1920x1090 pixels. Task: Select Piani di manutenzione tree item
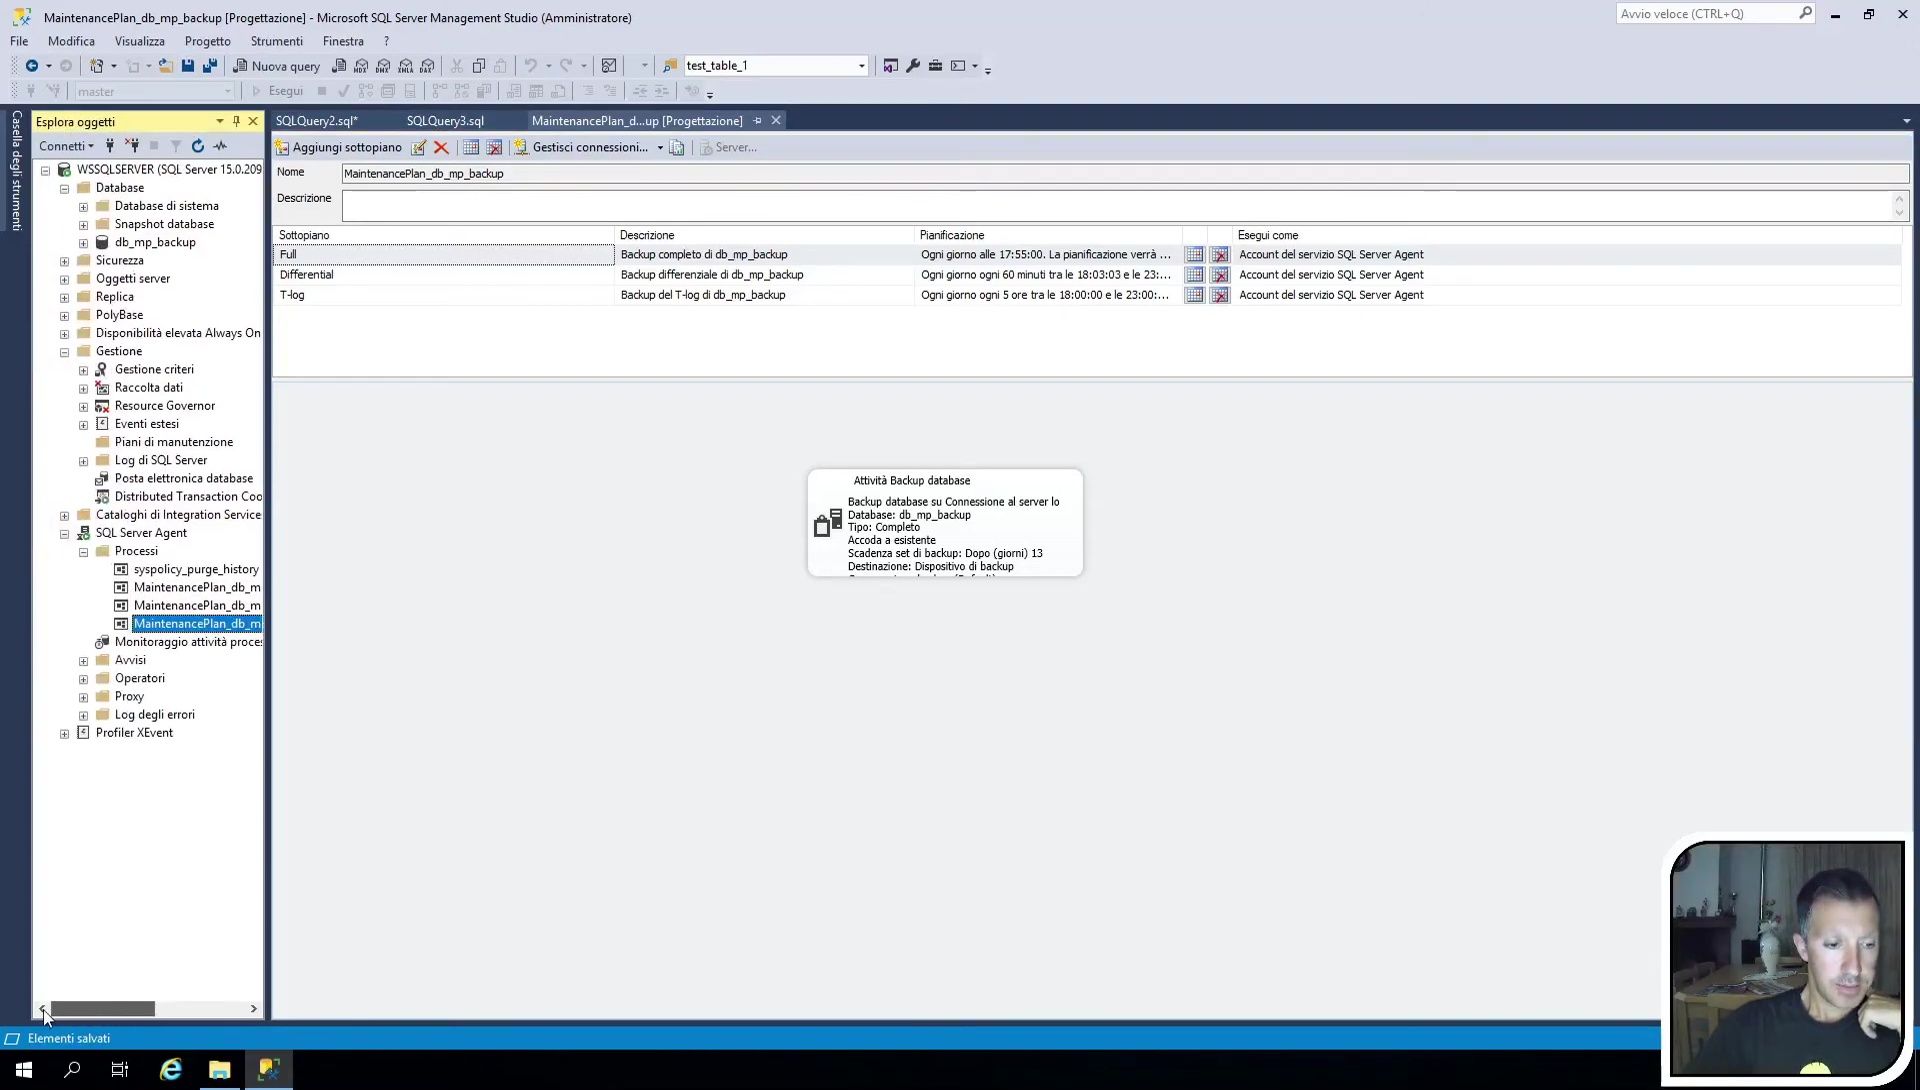click(x=173, y=442)
